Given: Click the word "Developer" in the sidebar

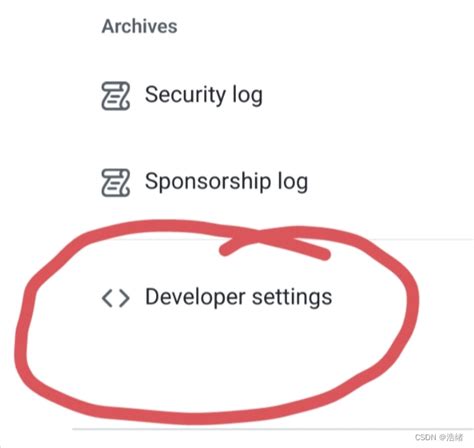Looking at the screenshot, I should tap(195, 297).
